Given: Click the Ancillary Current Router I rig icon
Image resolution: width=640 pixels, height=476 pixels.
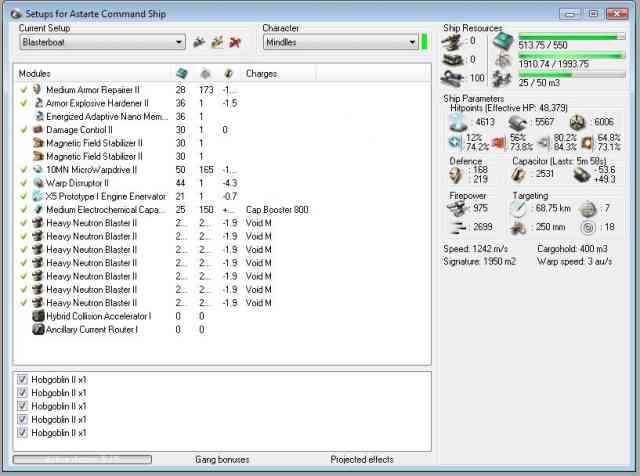Looking at the screenshot, I should (38, 329).
